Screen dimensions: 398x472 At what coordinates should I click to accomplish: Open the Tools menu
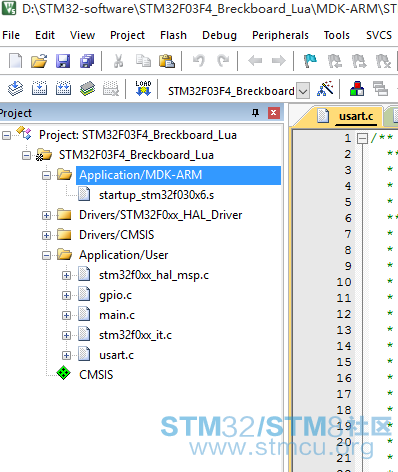point(337,35)
